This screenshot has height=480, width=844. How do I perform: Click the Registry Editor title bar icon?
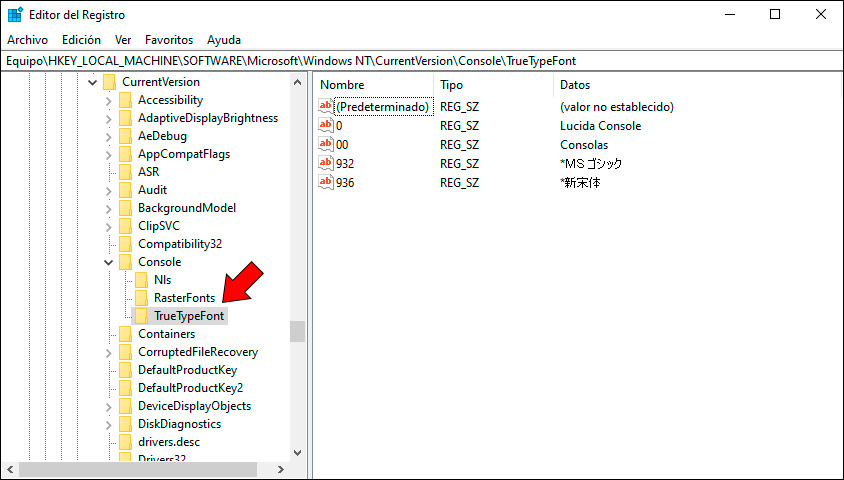pyautogui.click(x=15, y=15)
